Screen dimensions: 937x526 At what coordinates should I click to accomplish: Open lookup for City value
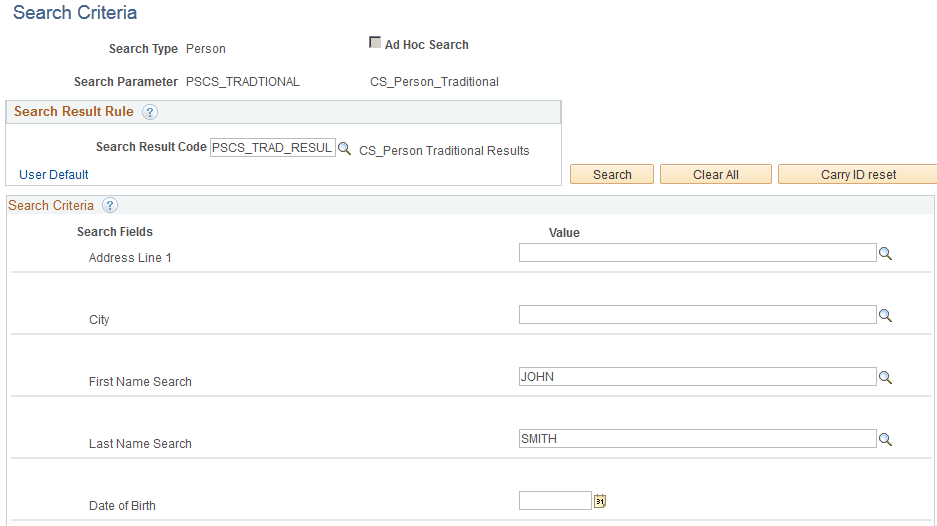tap(885, 316)
